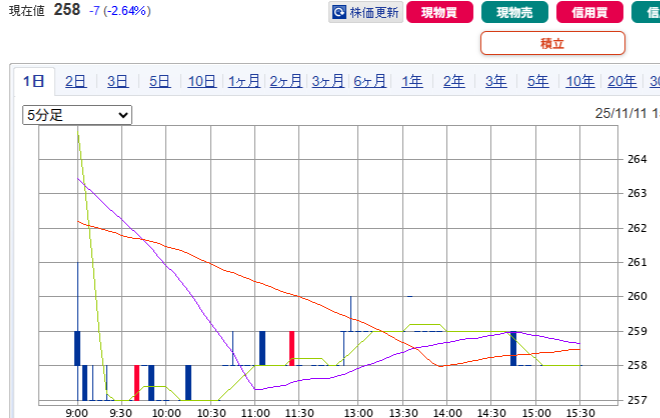Select the 5日 period tab
Image resolution: width=660 pixels, height=418 pixels.
pyautogui.click(x=160, y=82)
